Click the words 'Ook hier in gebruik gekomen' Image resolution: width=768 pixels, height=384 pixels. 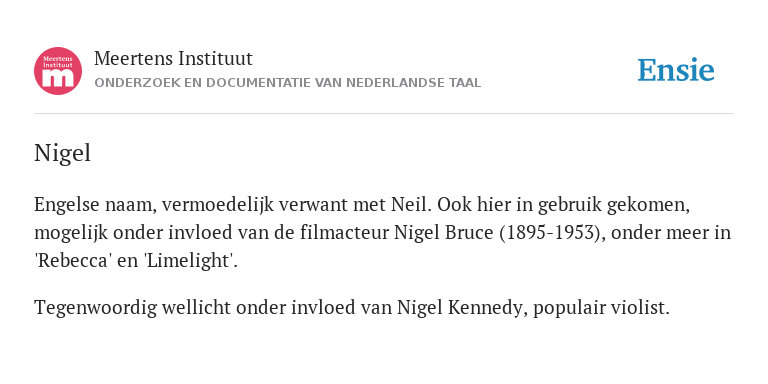(x=563, y=205)
